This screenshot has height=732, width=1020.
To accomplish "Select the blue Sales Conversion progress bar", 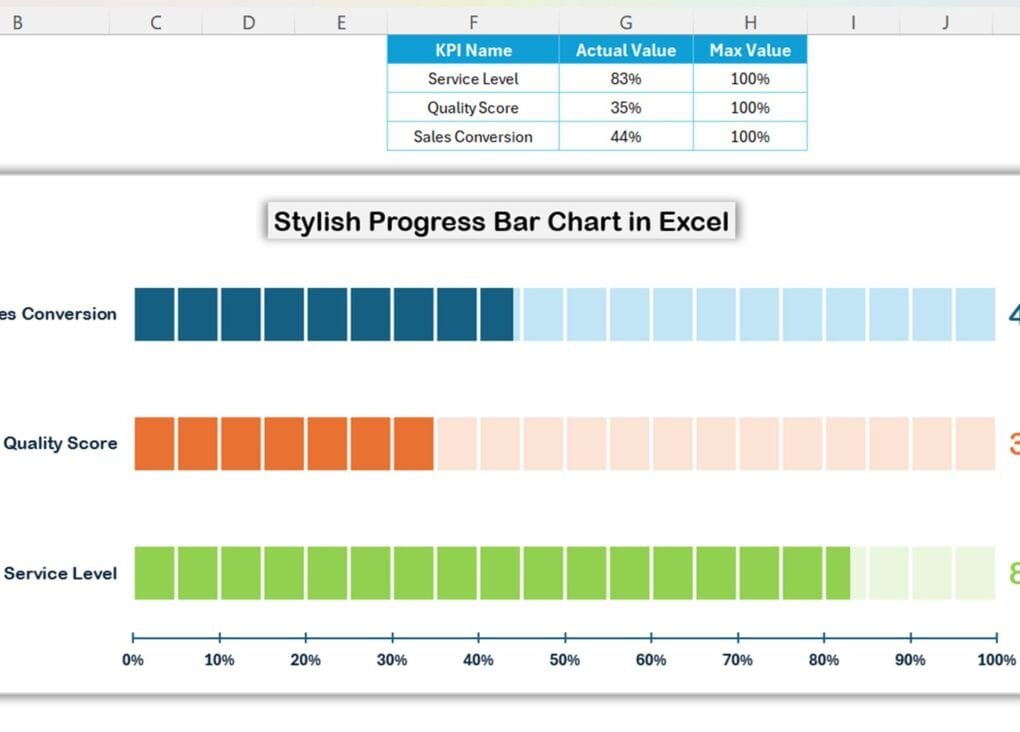I will pos(320,313).
